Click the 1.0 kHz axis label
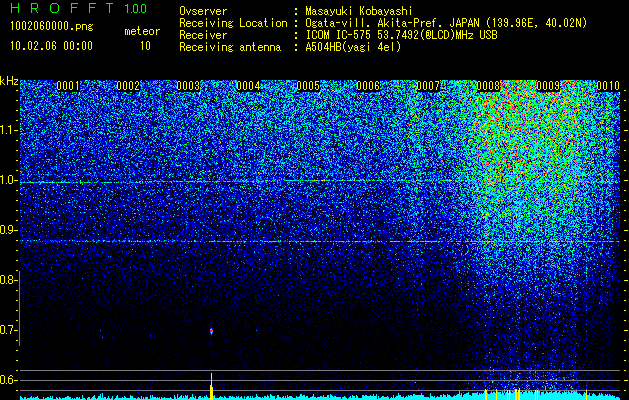Image resolution: width=629 pixels, height=400 pixels. [7, 180]
